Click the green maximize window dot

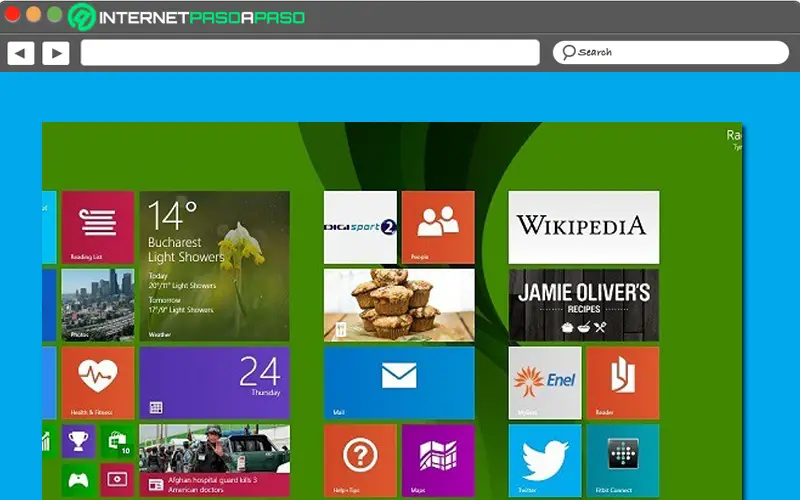[x=55, y=14]
